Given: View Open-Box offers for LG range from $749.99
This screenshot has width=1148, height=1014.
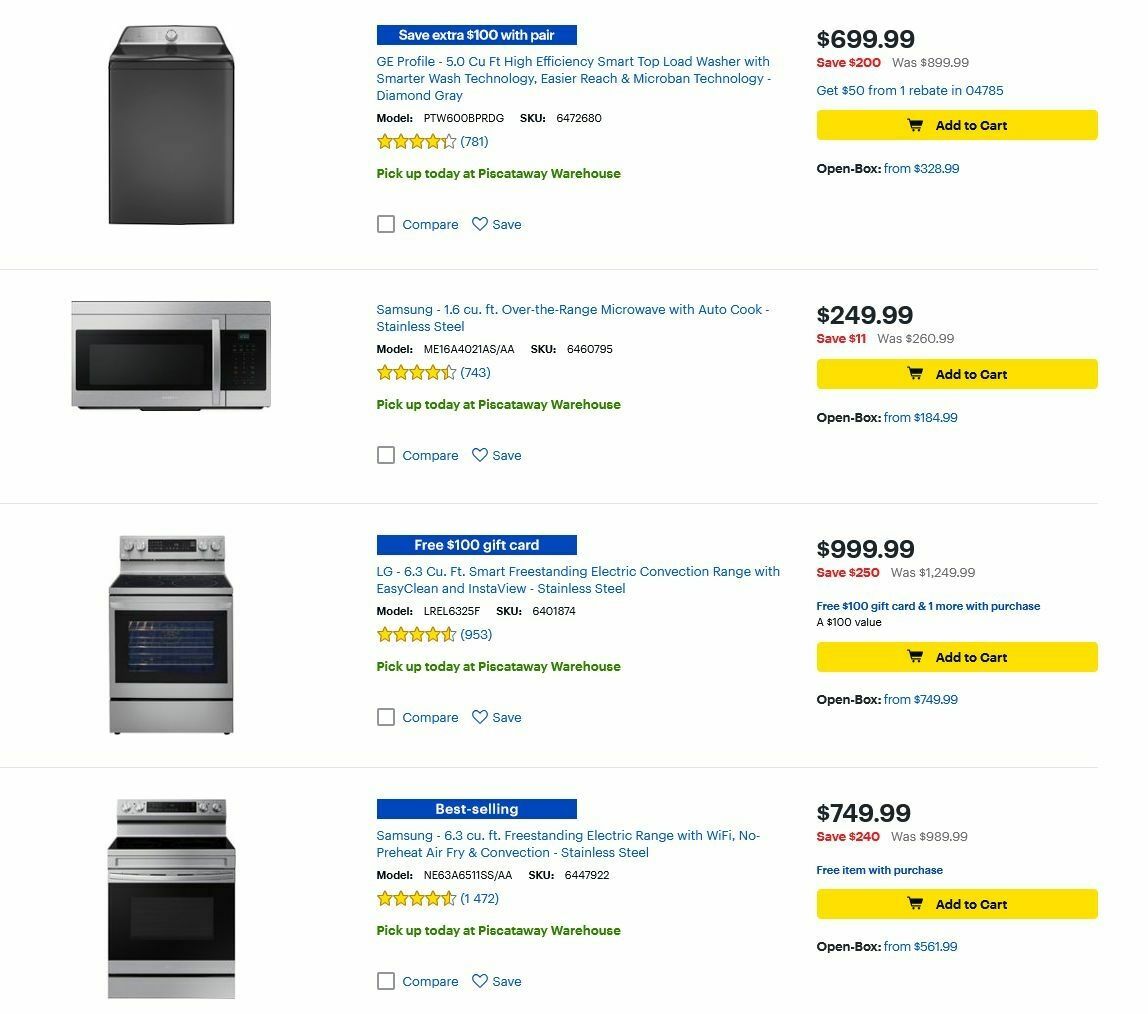Looking at the screenshot, I should (917, 700).
